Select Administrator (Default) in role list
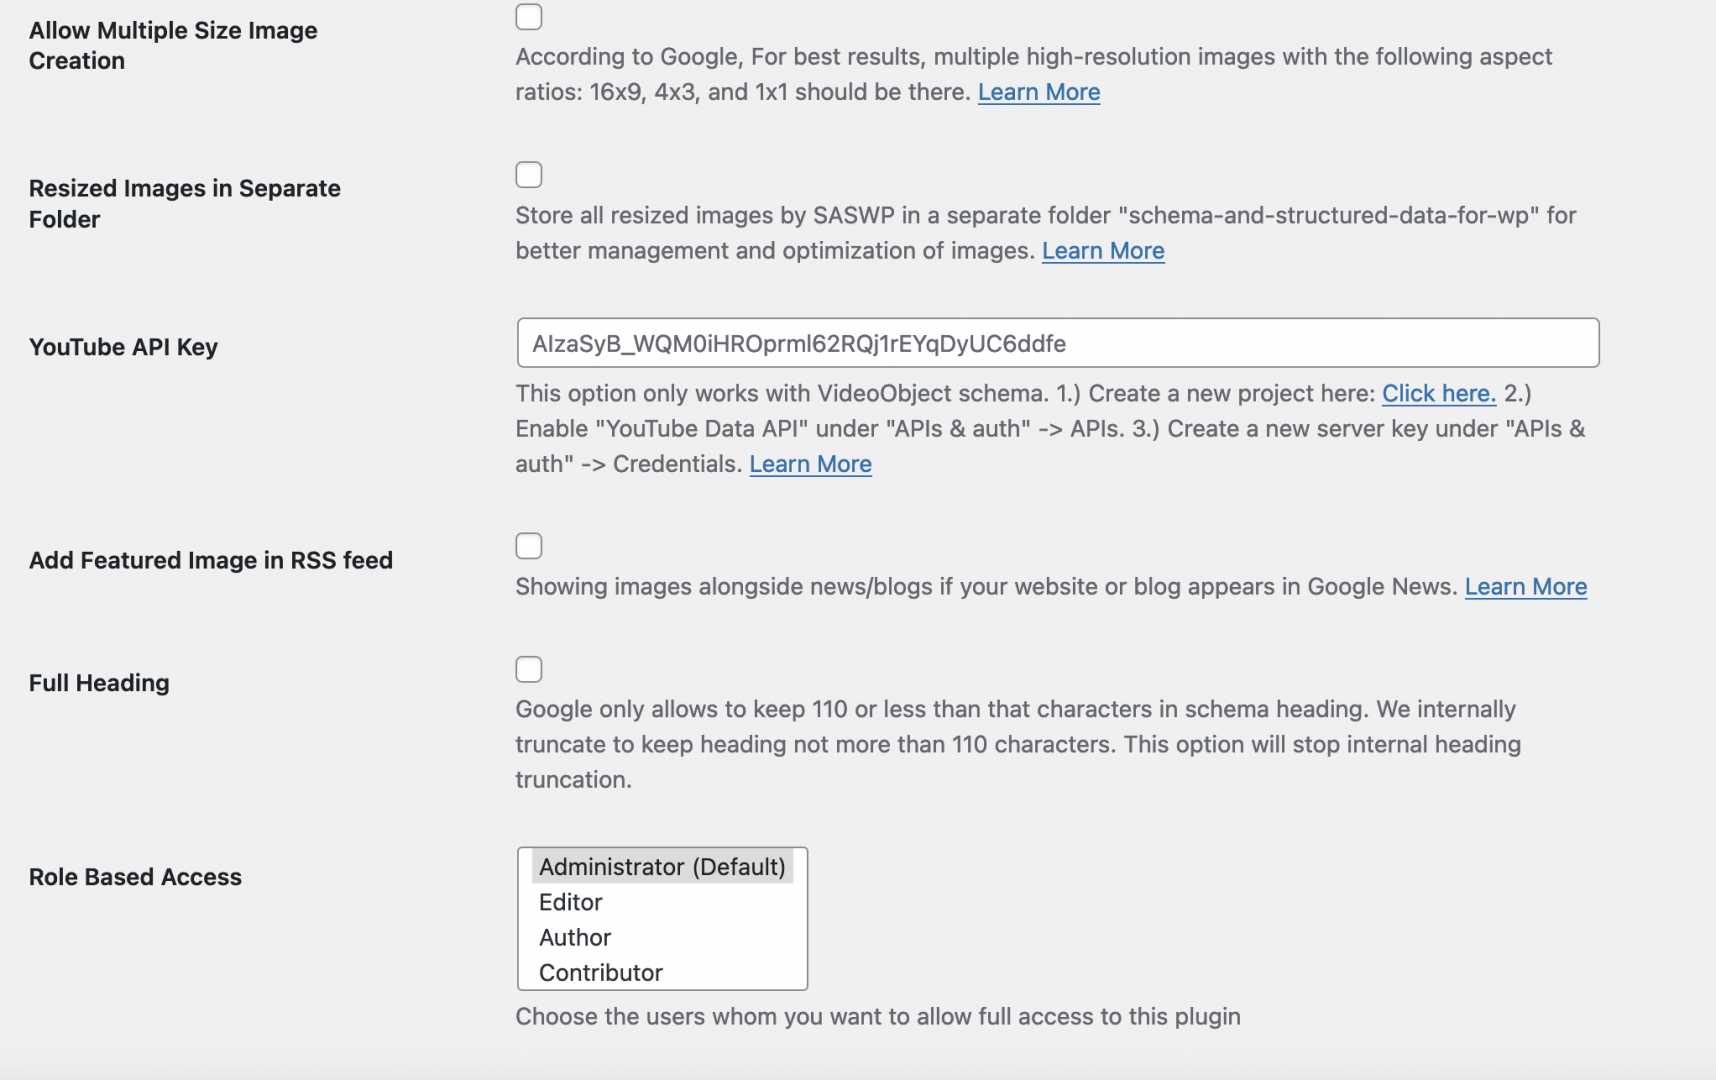1716x1080 pixels. (x=662, y=867)
